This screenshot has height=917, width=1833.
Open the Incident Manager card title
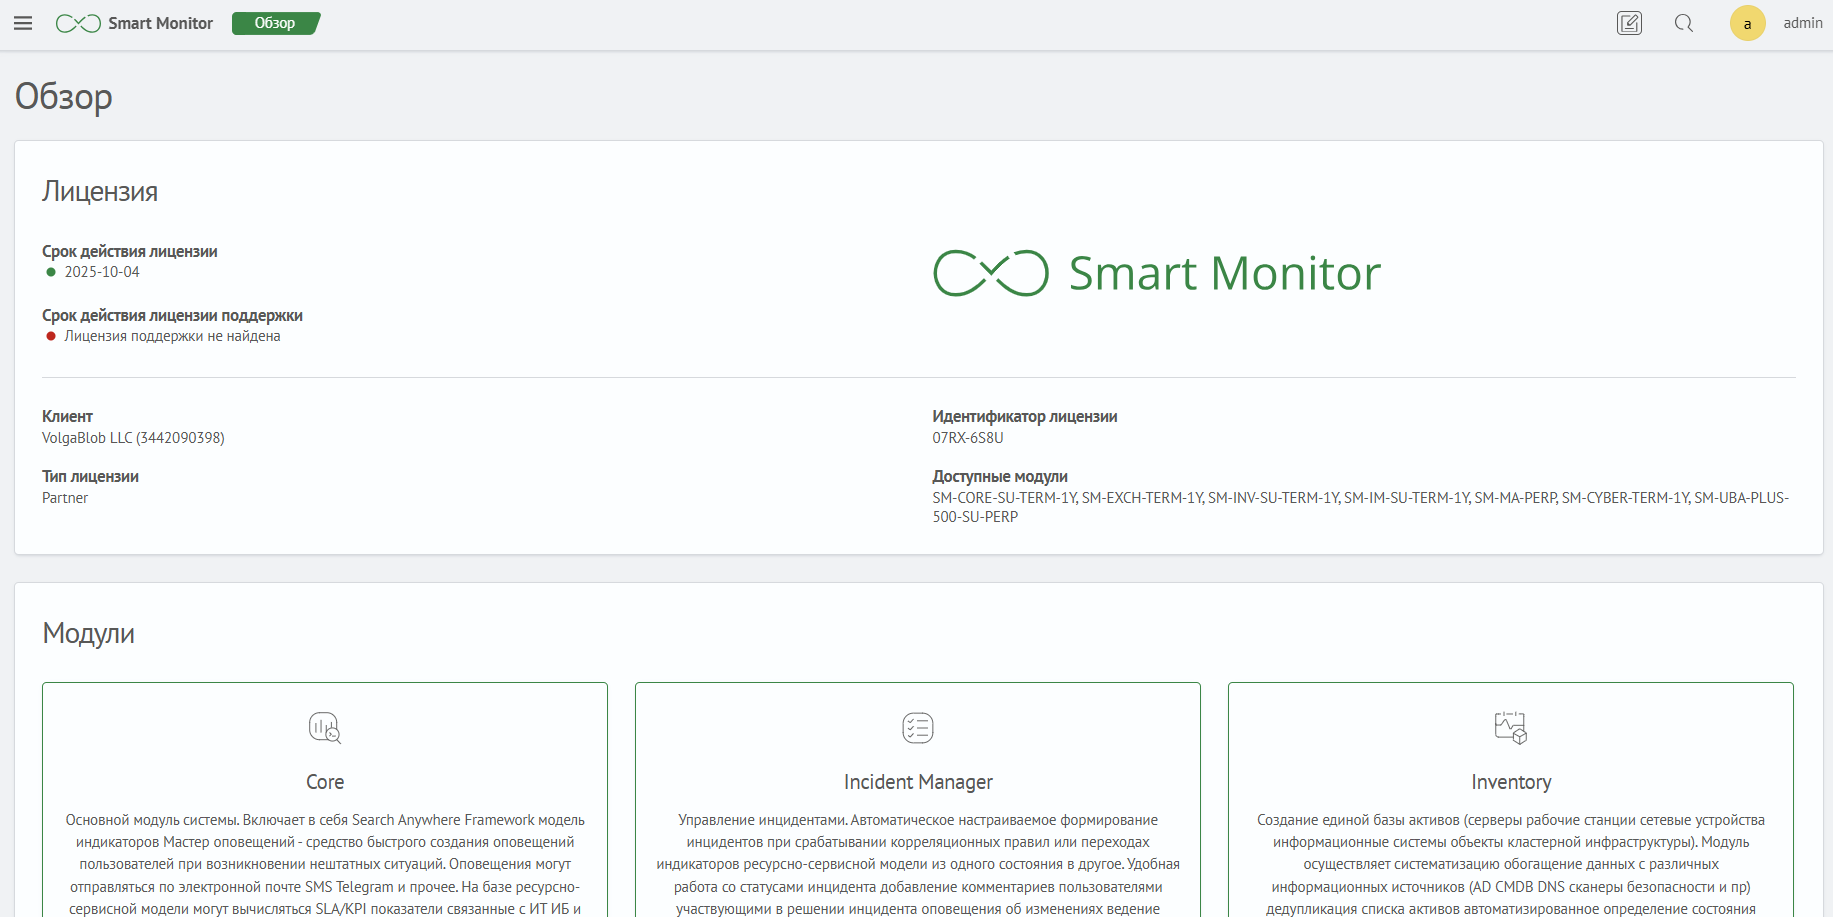pos(918,782)
